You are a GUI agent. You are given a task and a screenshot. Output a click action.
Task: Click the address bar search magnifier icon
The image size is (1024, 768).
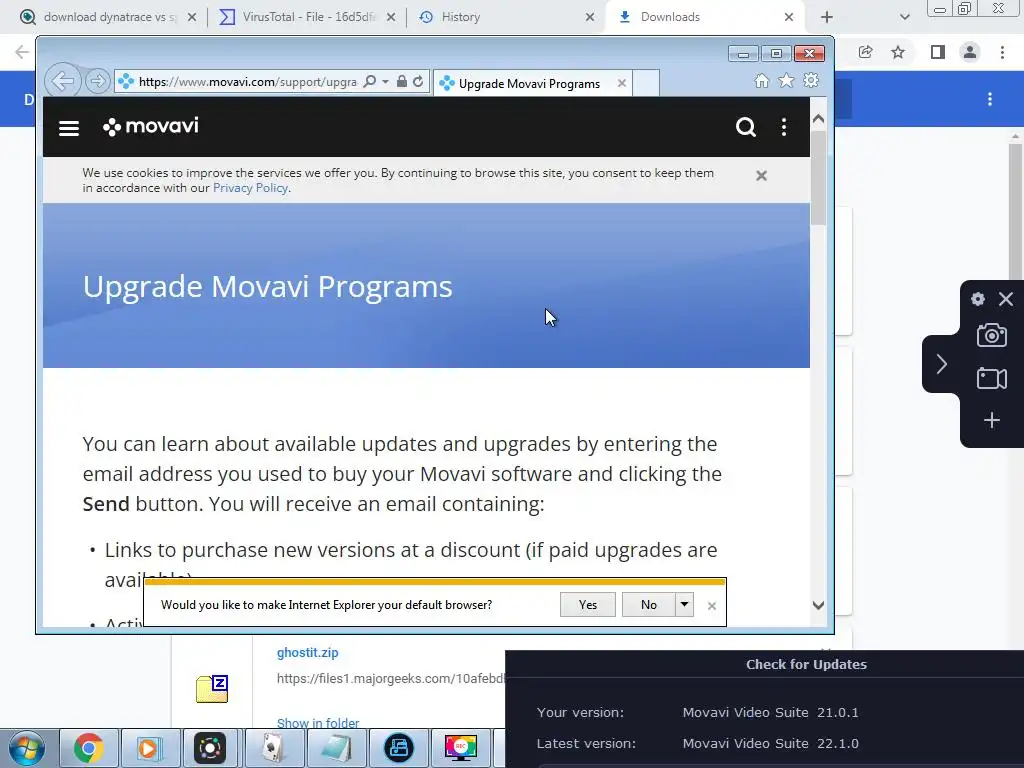(370, 81)
